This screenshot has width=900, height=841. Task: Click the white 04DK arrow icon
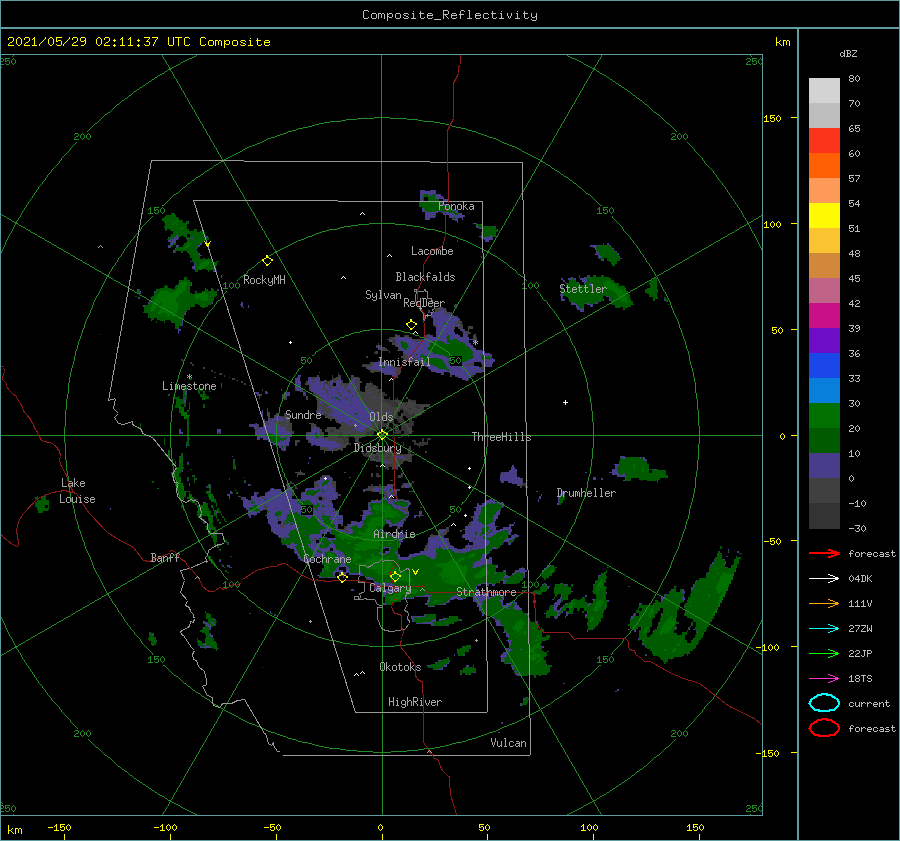(824, 578)
